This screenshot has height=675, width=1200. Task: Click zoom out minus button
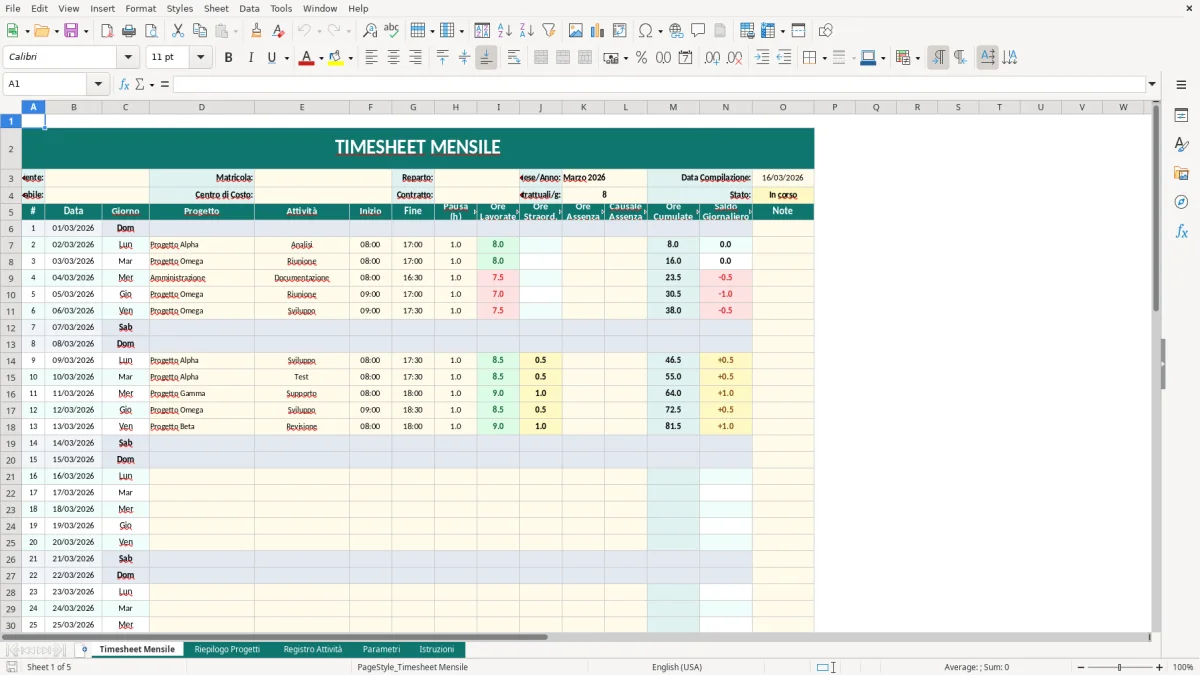[1081, 667]
